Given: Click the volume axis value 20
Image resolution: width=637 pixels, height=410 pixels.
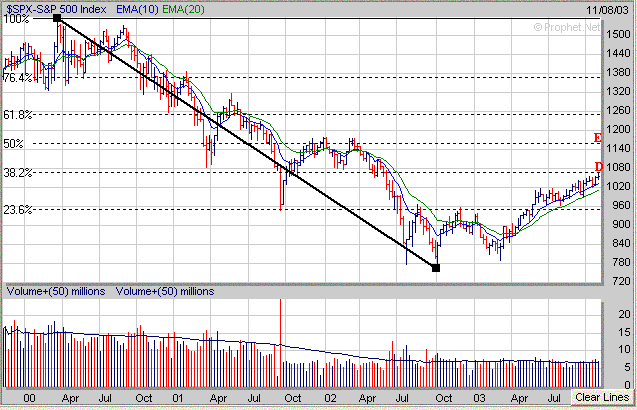Looking at the screenshot, I should coord(624,314).
